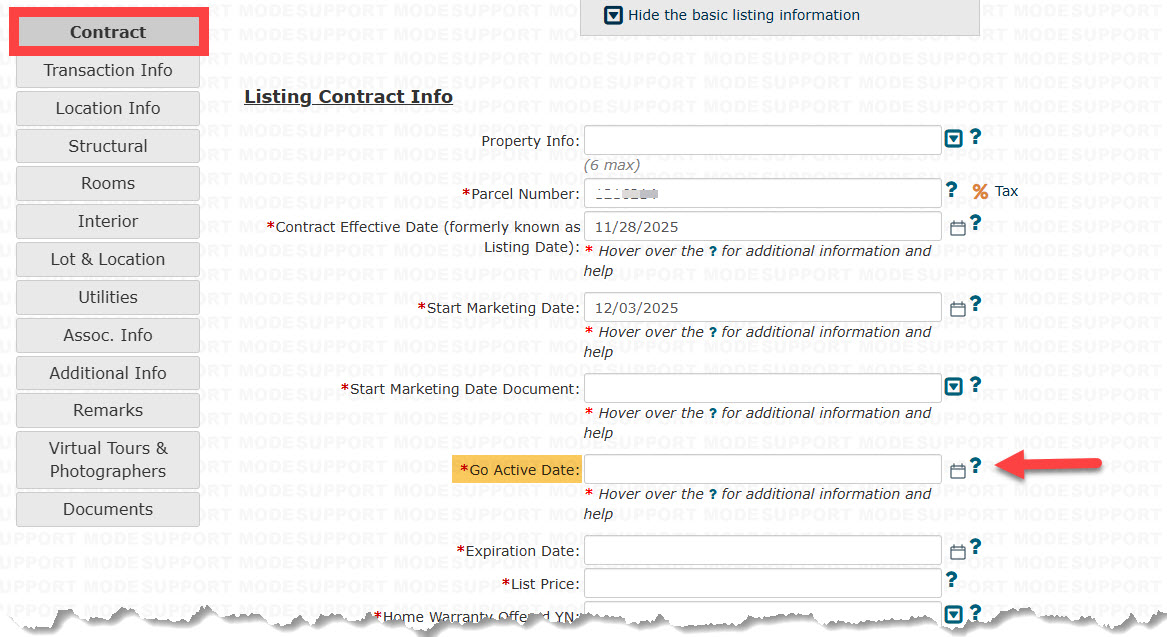Expand Start Marketing Date Document dropdown arrow

click(x=953, y=386)
